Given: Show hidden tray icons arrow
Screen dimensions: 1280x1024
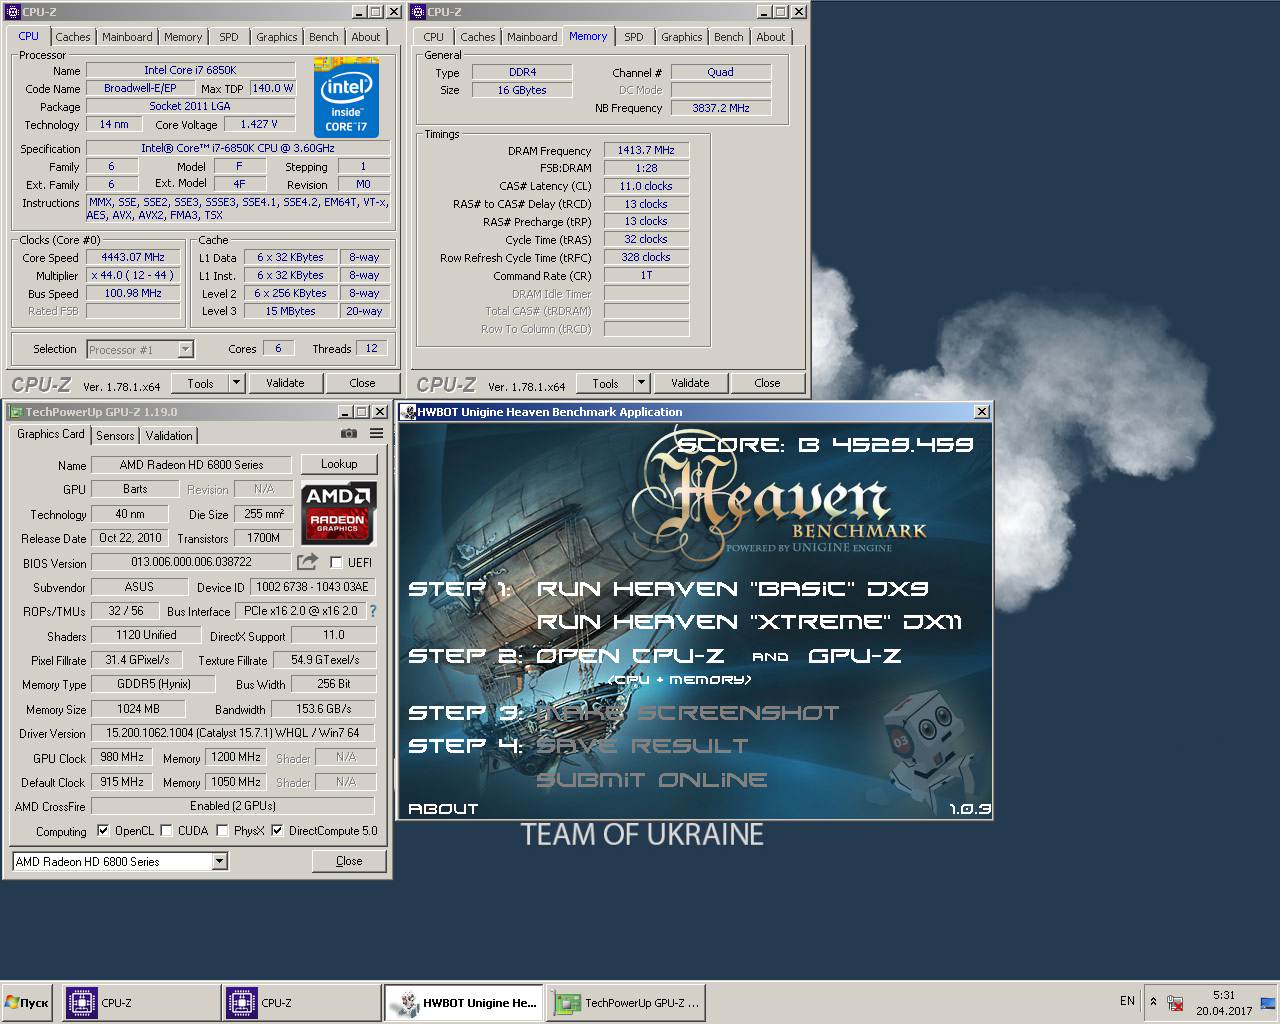Looking at the screenshot, I should (x=1153, y=1001).
